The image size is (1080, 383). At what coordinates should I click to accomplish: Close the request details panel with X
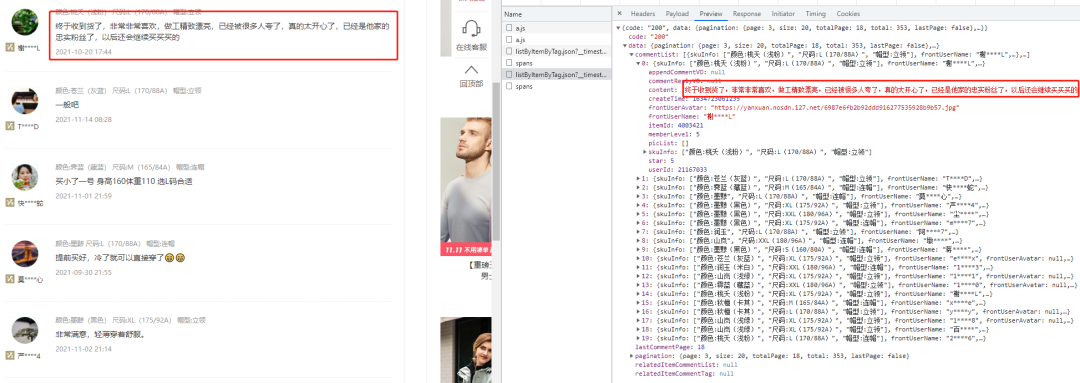(x=620, y=14)
